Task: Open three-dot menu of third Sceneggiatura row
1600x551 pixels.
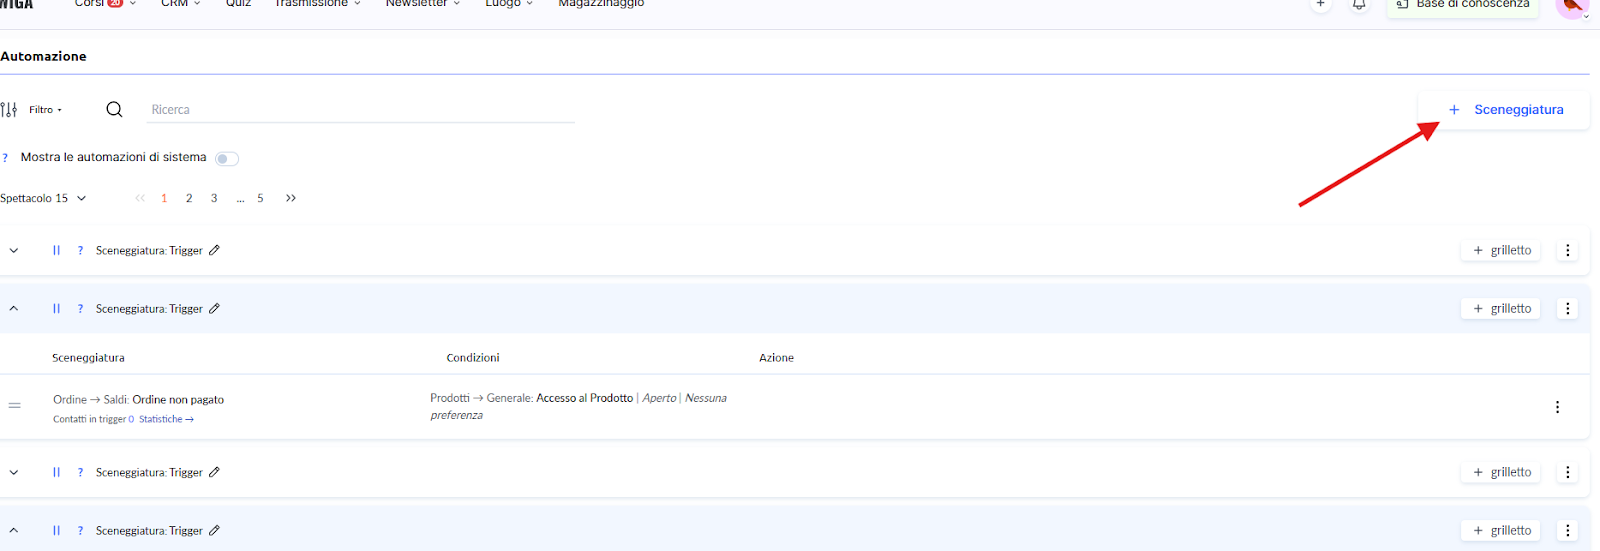Action: click(x=1567, y=472)
